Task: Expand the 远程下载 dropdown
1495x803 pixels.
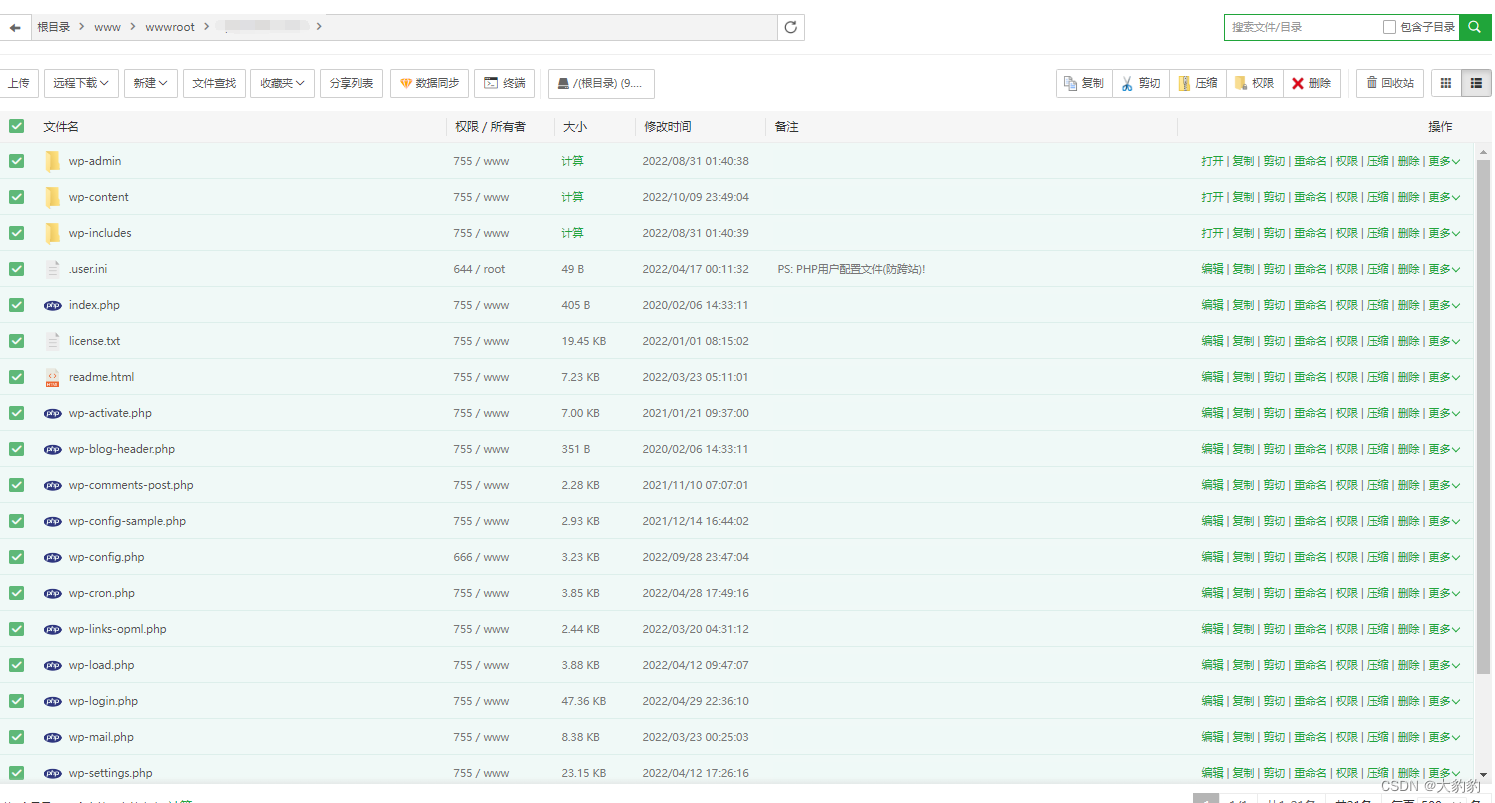Action: click(82, 84)
